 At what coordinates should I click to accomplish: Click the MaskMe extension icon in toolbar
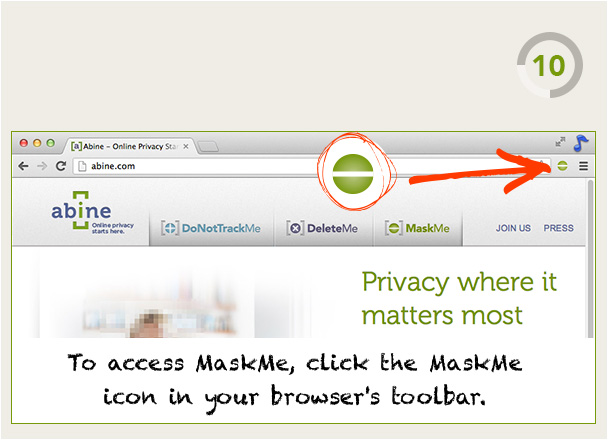tap(562, 166)
